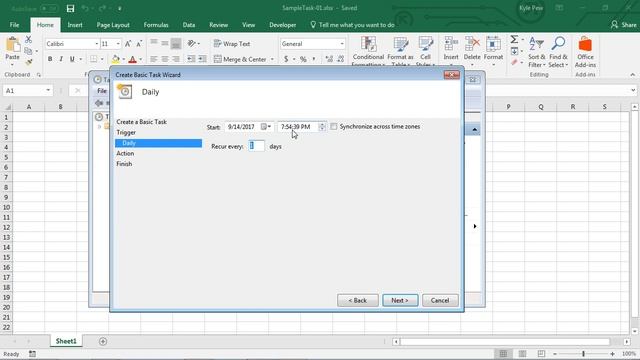Switch to the Formulas tab

pos(156,25)
